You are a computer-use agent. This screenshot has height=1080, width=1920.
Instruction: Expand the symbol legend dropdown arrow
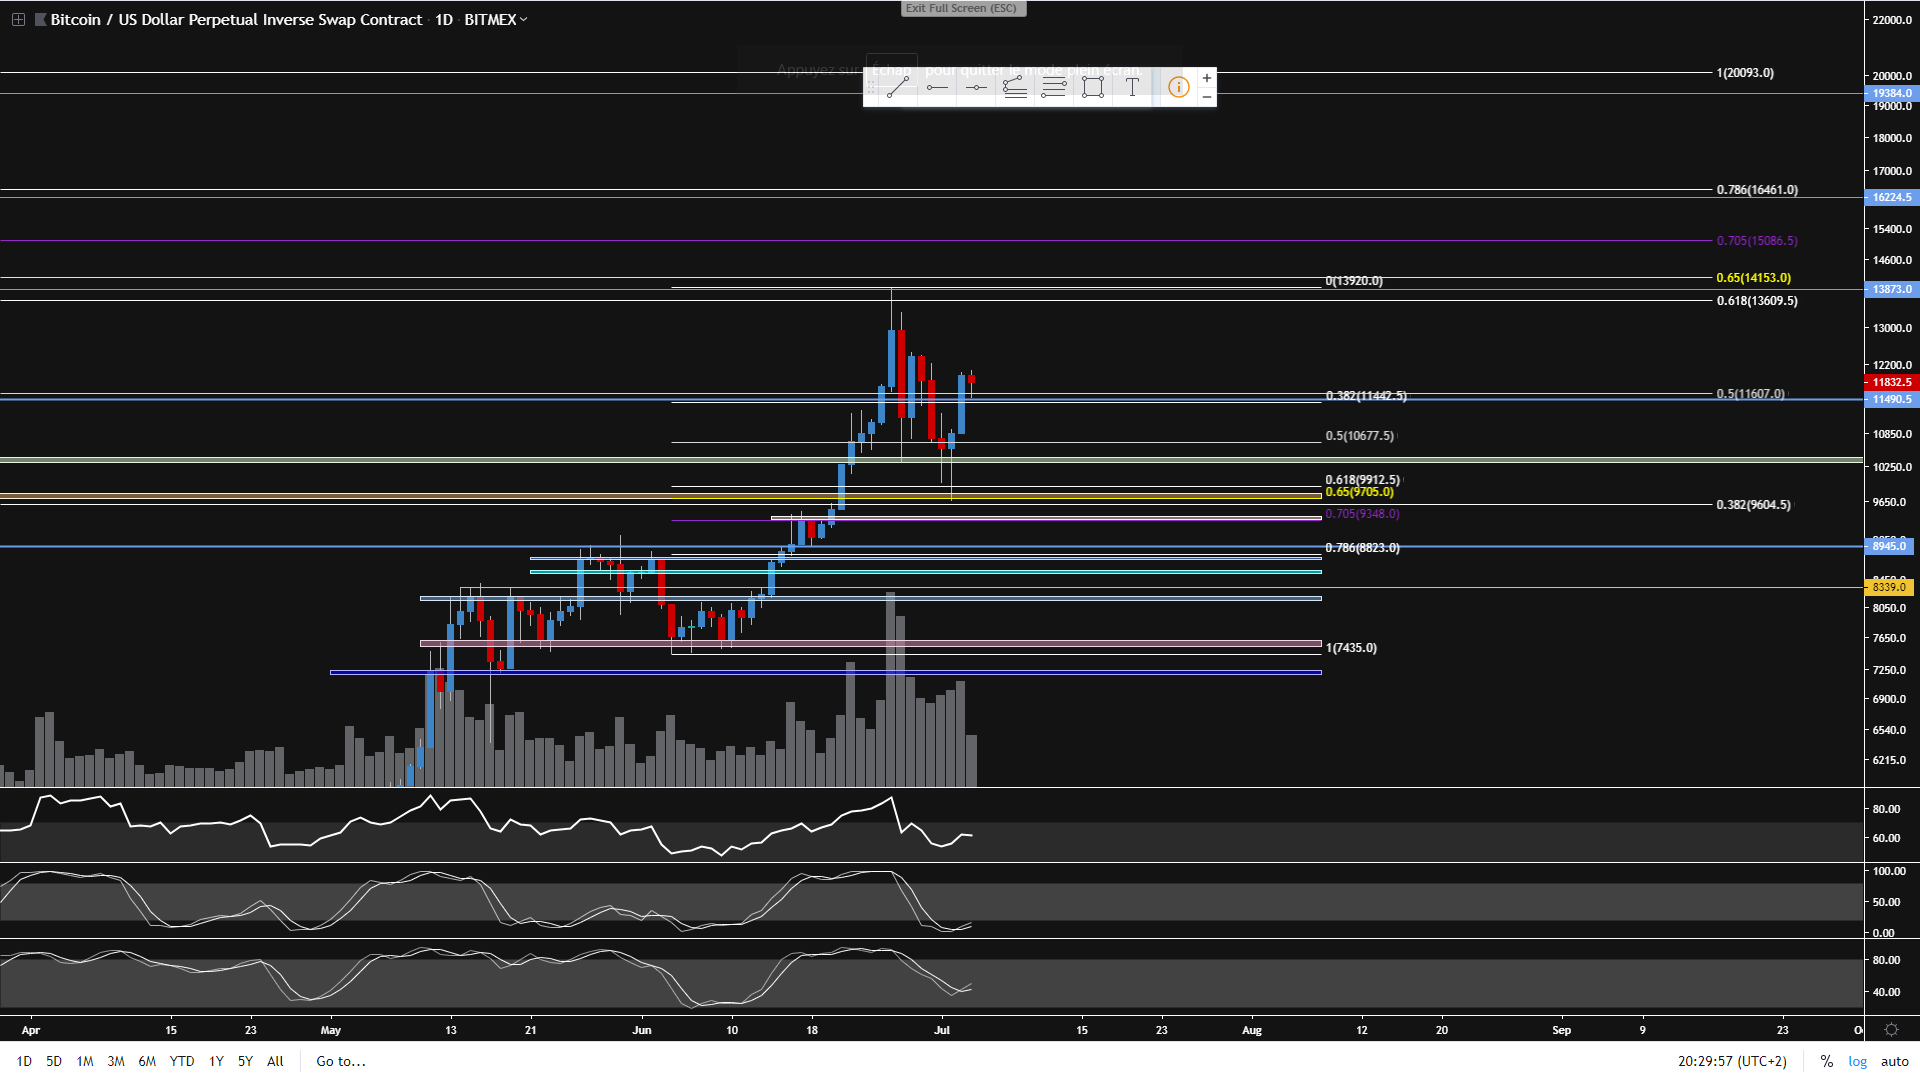point(523,19)
